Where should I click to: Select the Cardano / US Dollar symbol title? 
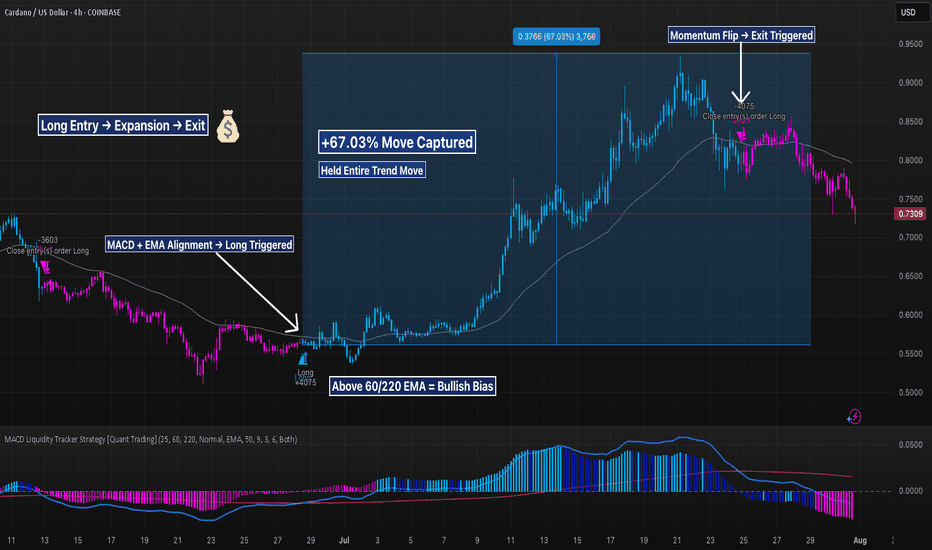click(x=62, y=12)
